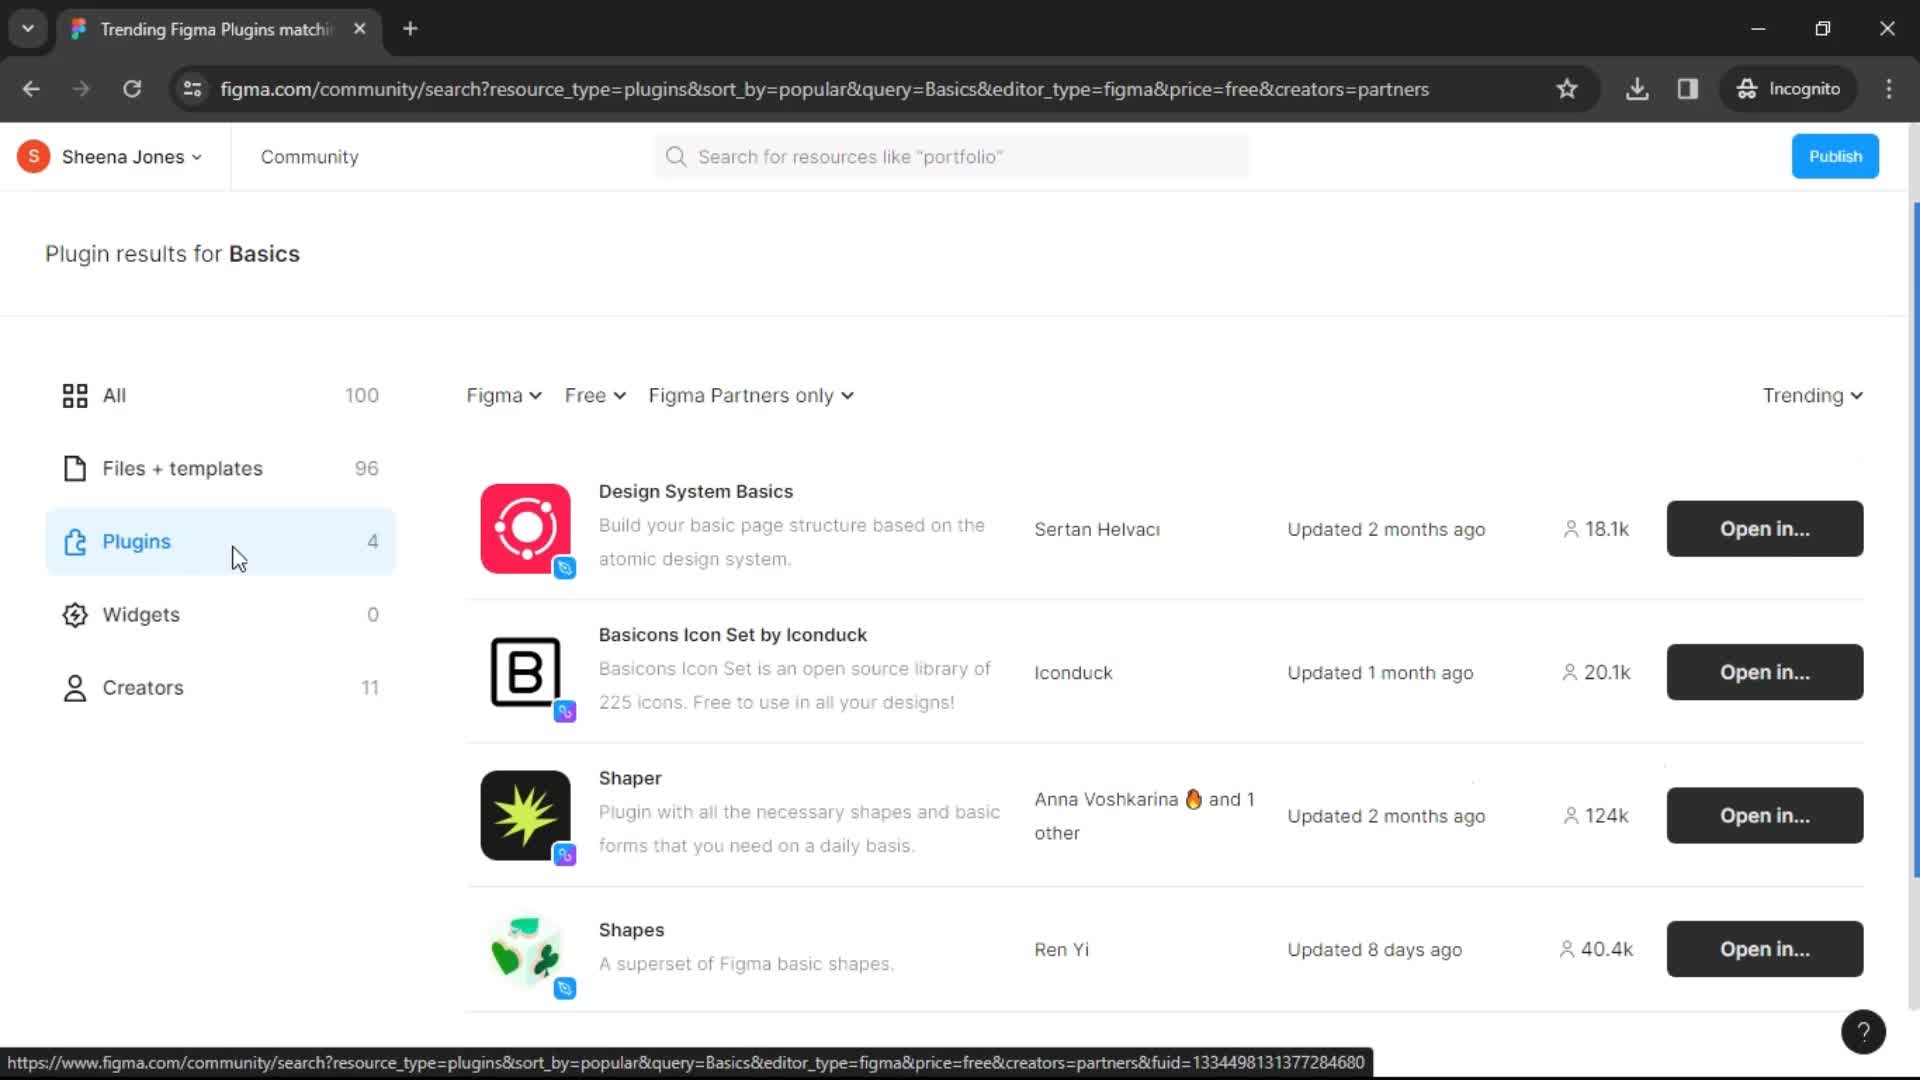
Task: Open the tab search dropdown arrow
Action: pyautogui.click(x=28, y=29)
